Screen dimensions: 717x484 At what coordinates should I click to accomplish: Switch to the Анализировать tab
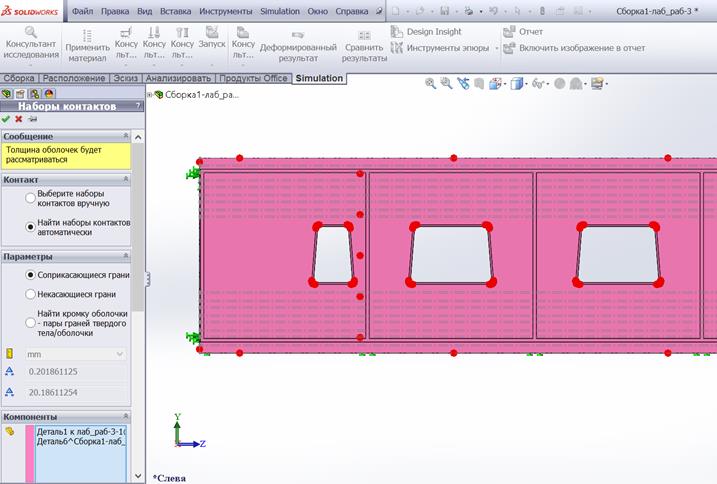click(177, 78)
